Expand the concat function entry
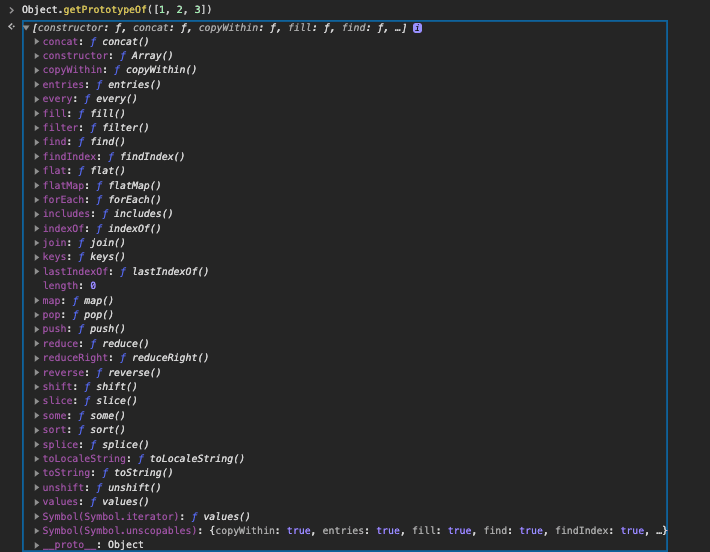Image resolution: width=710 pixels, height=552 pixels. click(37, 42)
